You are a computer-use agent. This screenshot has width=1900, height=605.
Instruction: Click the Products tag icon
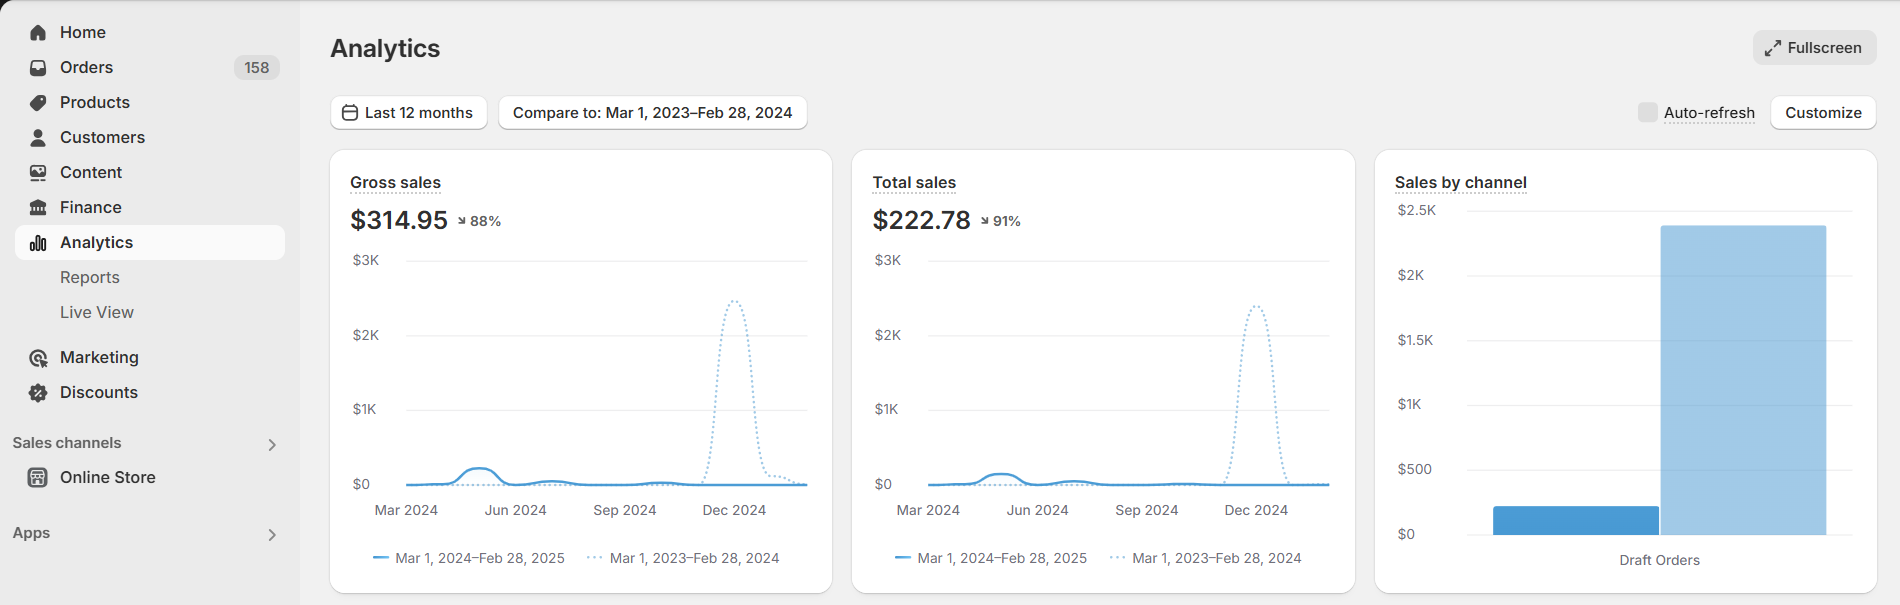(x=38, y=103)
